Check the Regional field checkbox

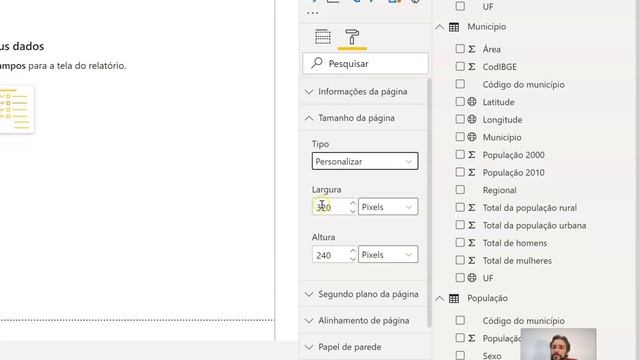click(460, 190)
